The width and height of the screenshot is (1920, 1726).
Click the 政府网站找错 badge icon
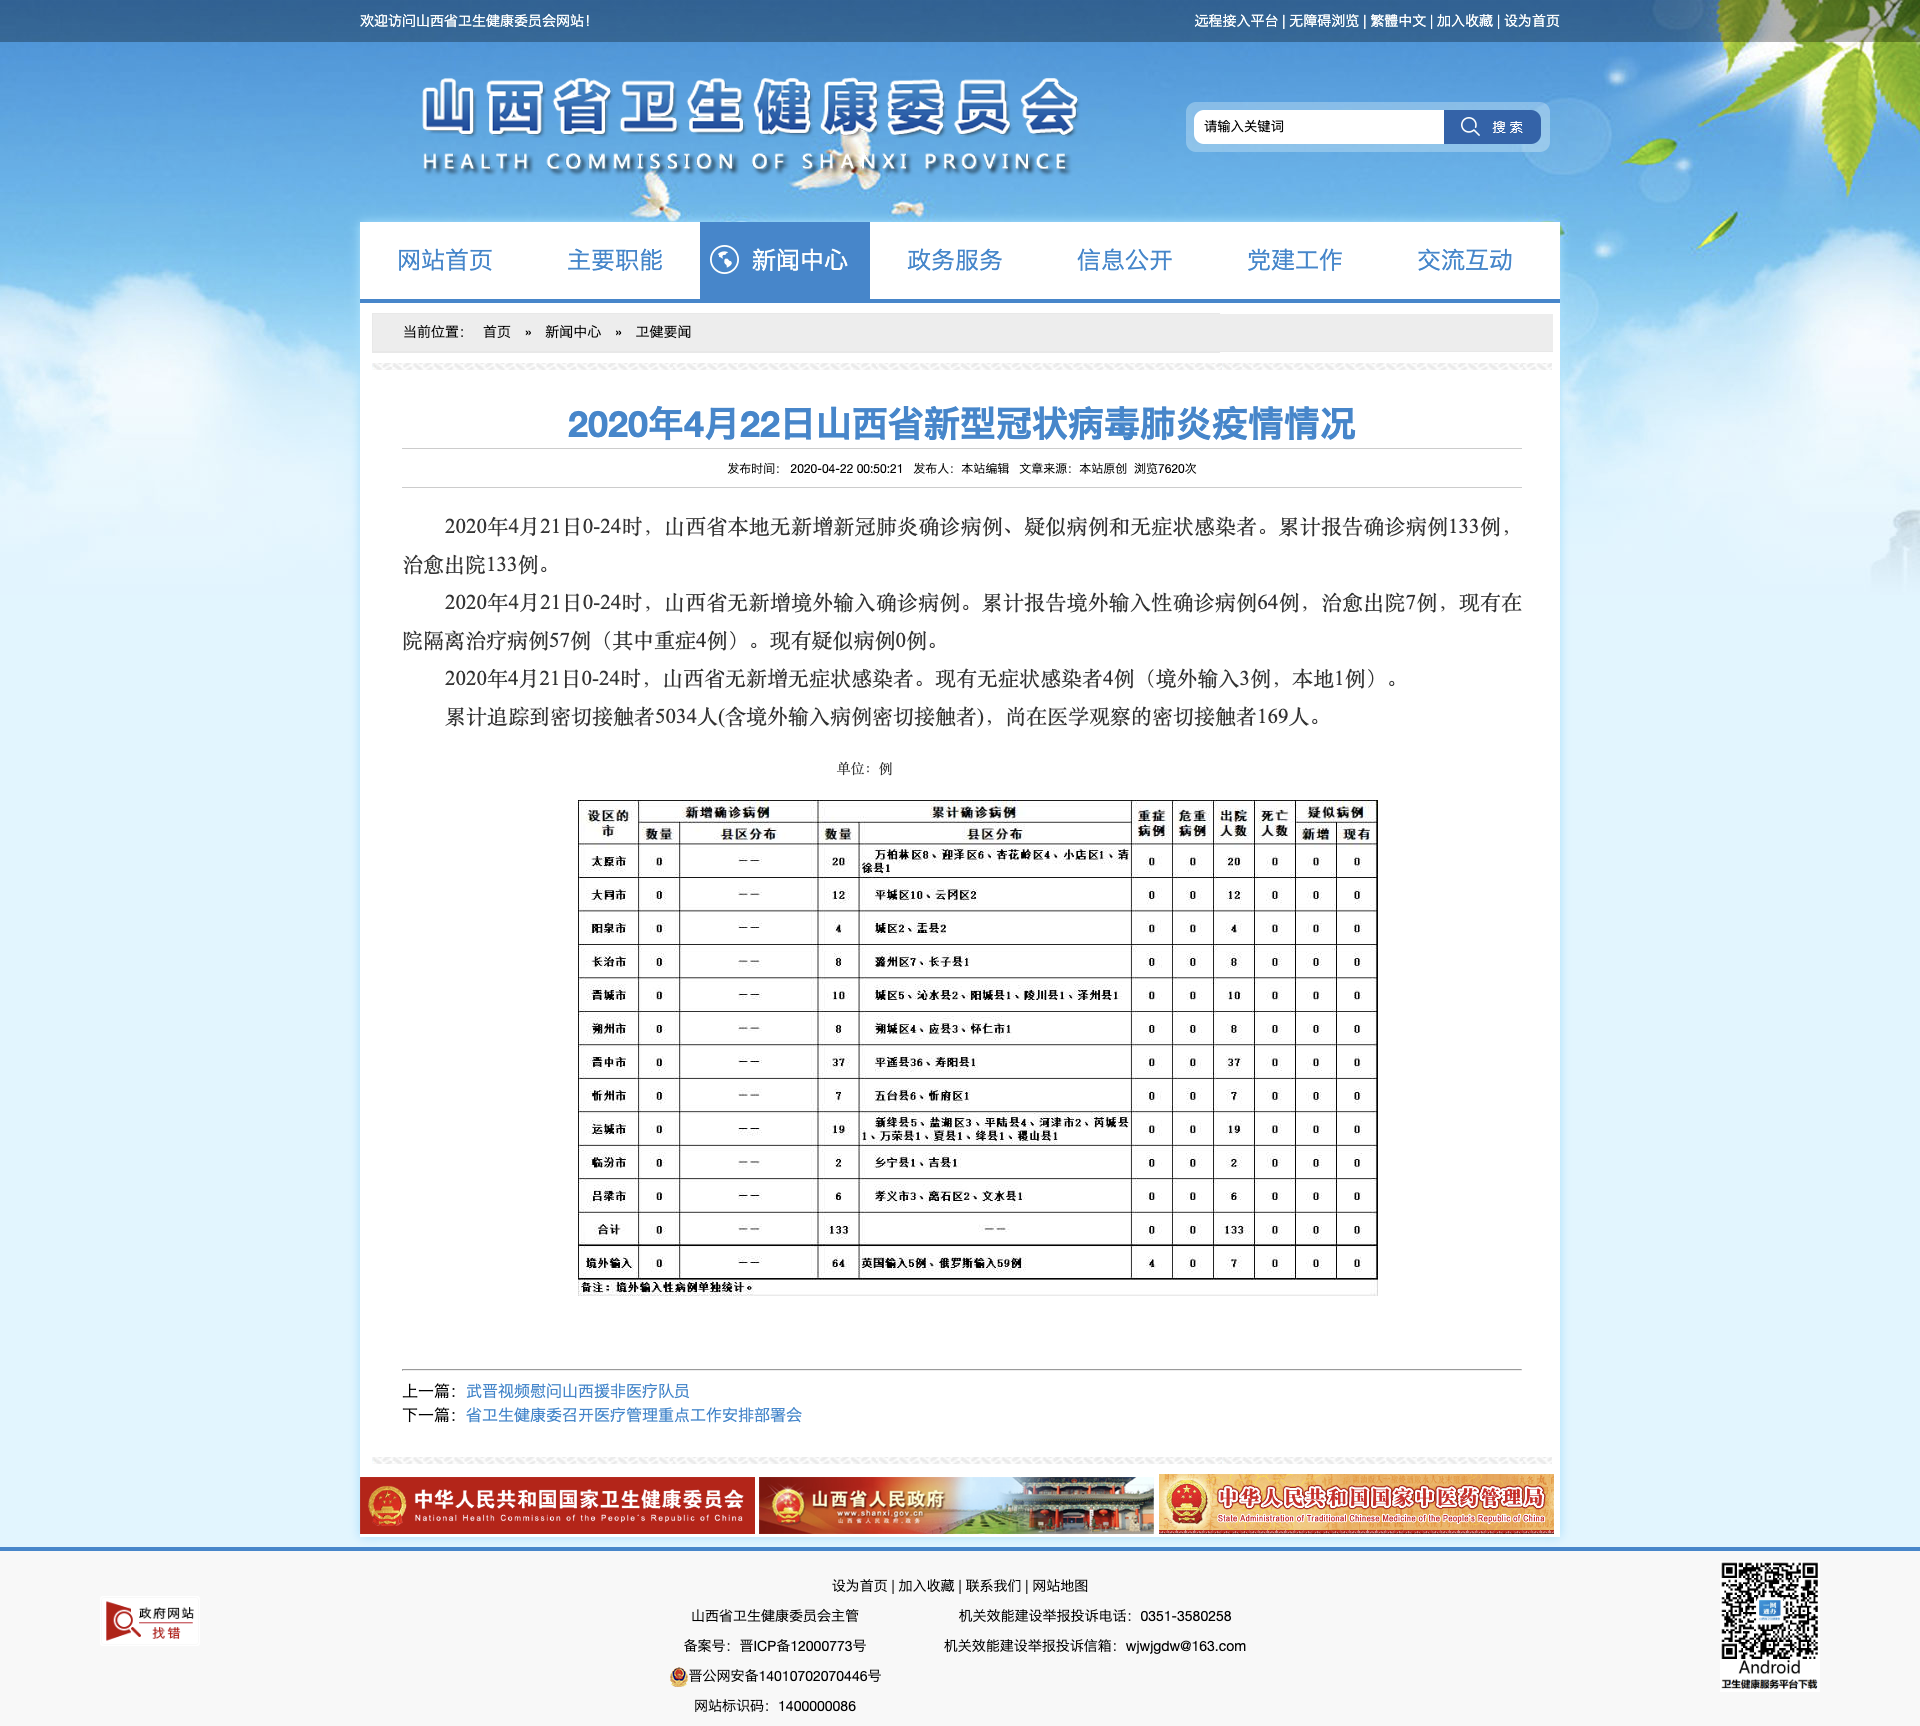pyautogui.click(x=151, y=1621)
